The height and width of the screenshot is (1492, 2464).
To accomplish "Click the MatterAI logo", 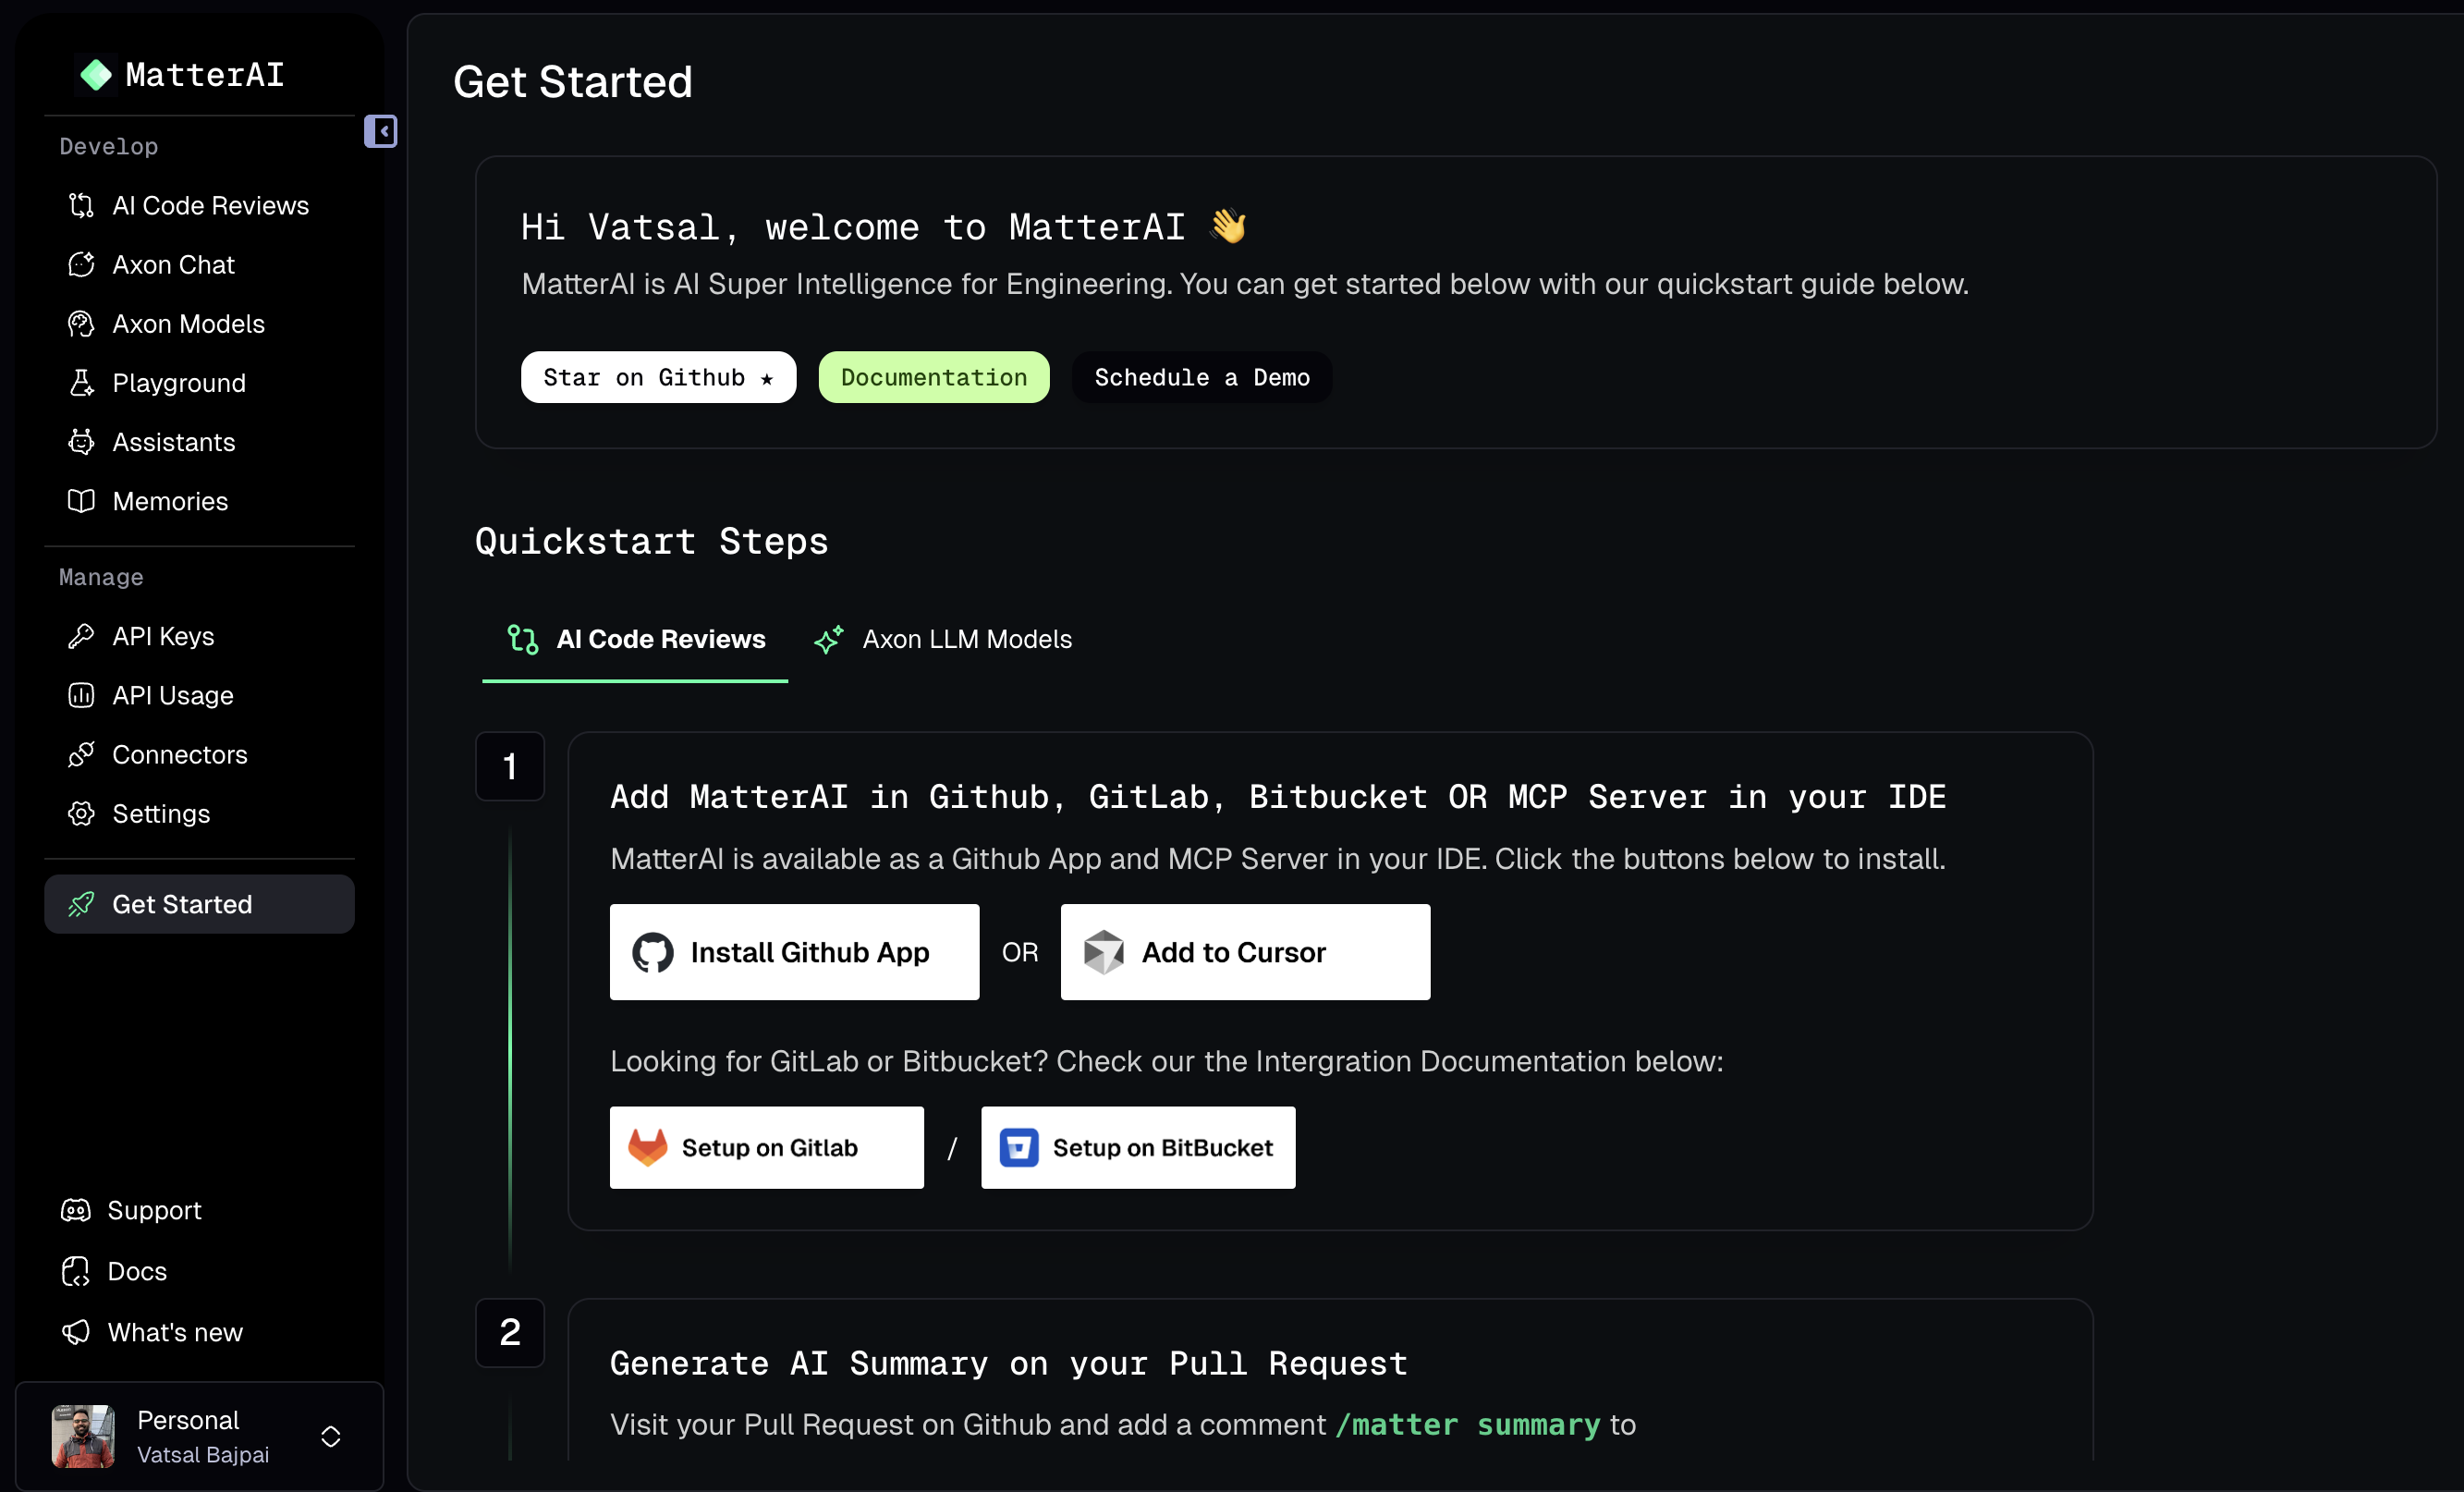I will (181, 74).
